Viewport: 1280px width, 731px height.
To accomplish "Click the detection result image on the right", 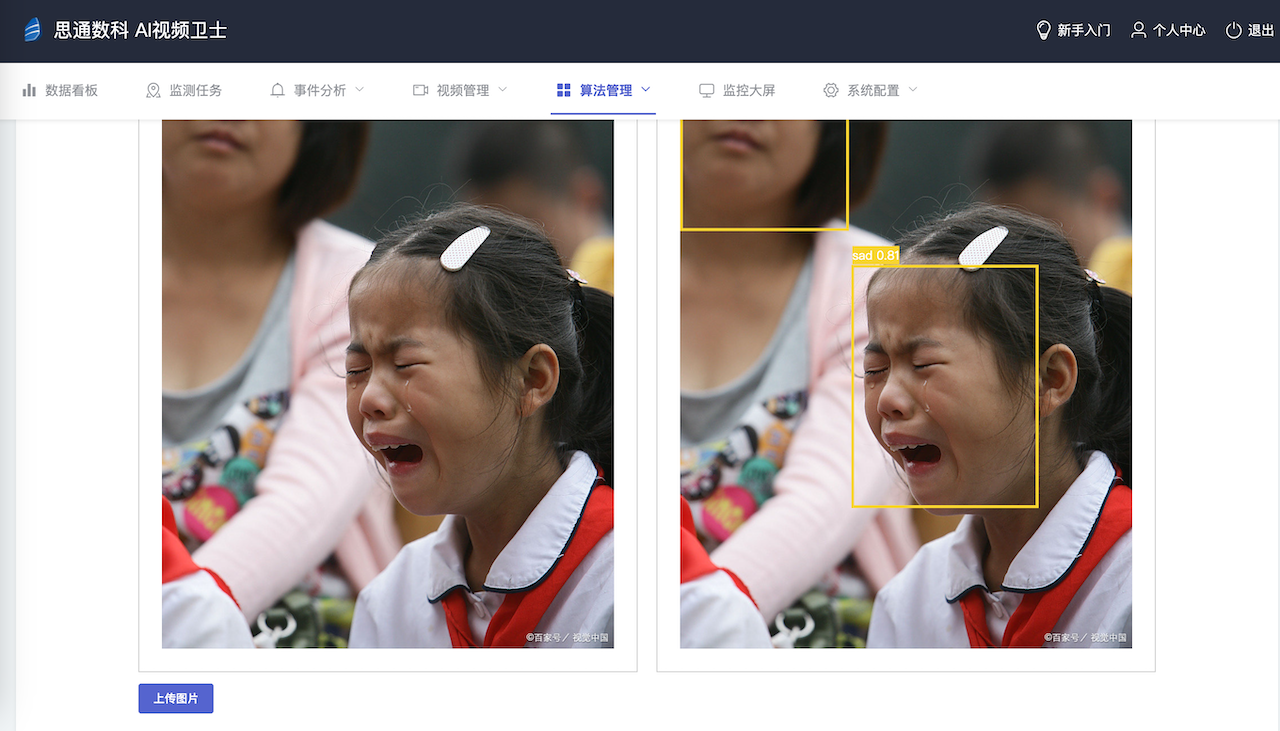I will [906, 384].
